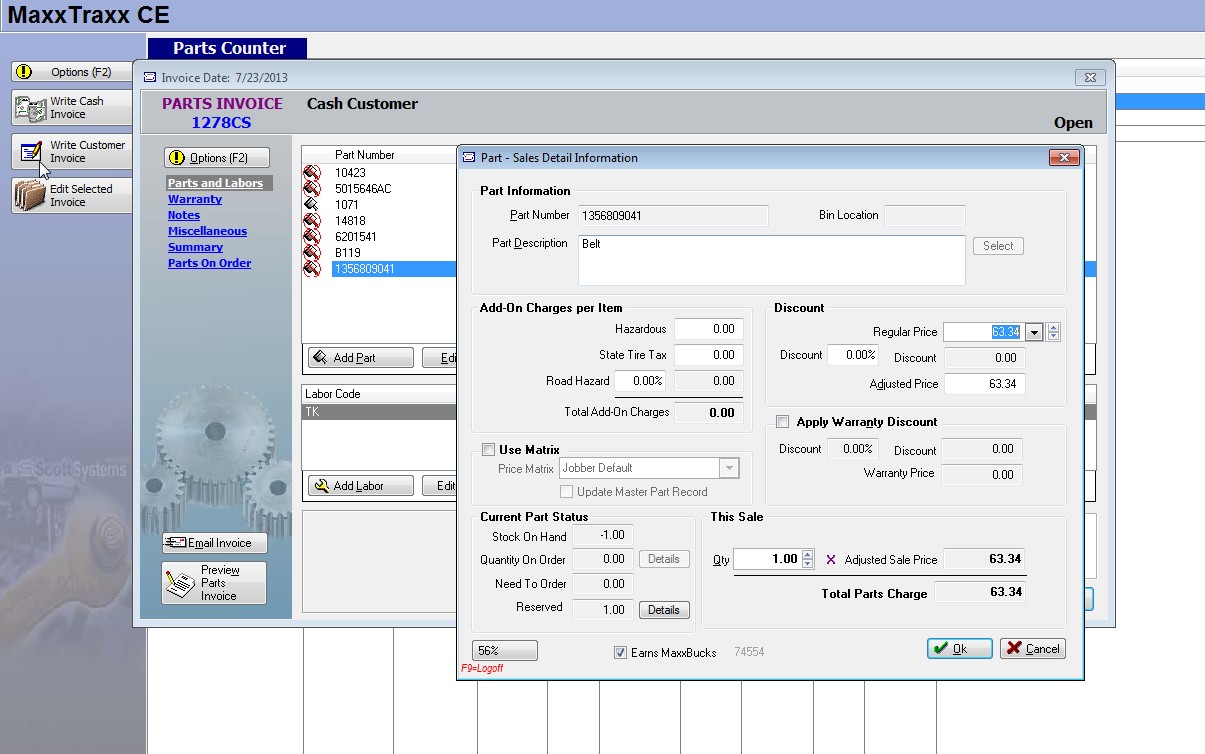
Task: Click the Hazardous charge field
Action: pos(707,329)
